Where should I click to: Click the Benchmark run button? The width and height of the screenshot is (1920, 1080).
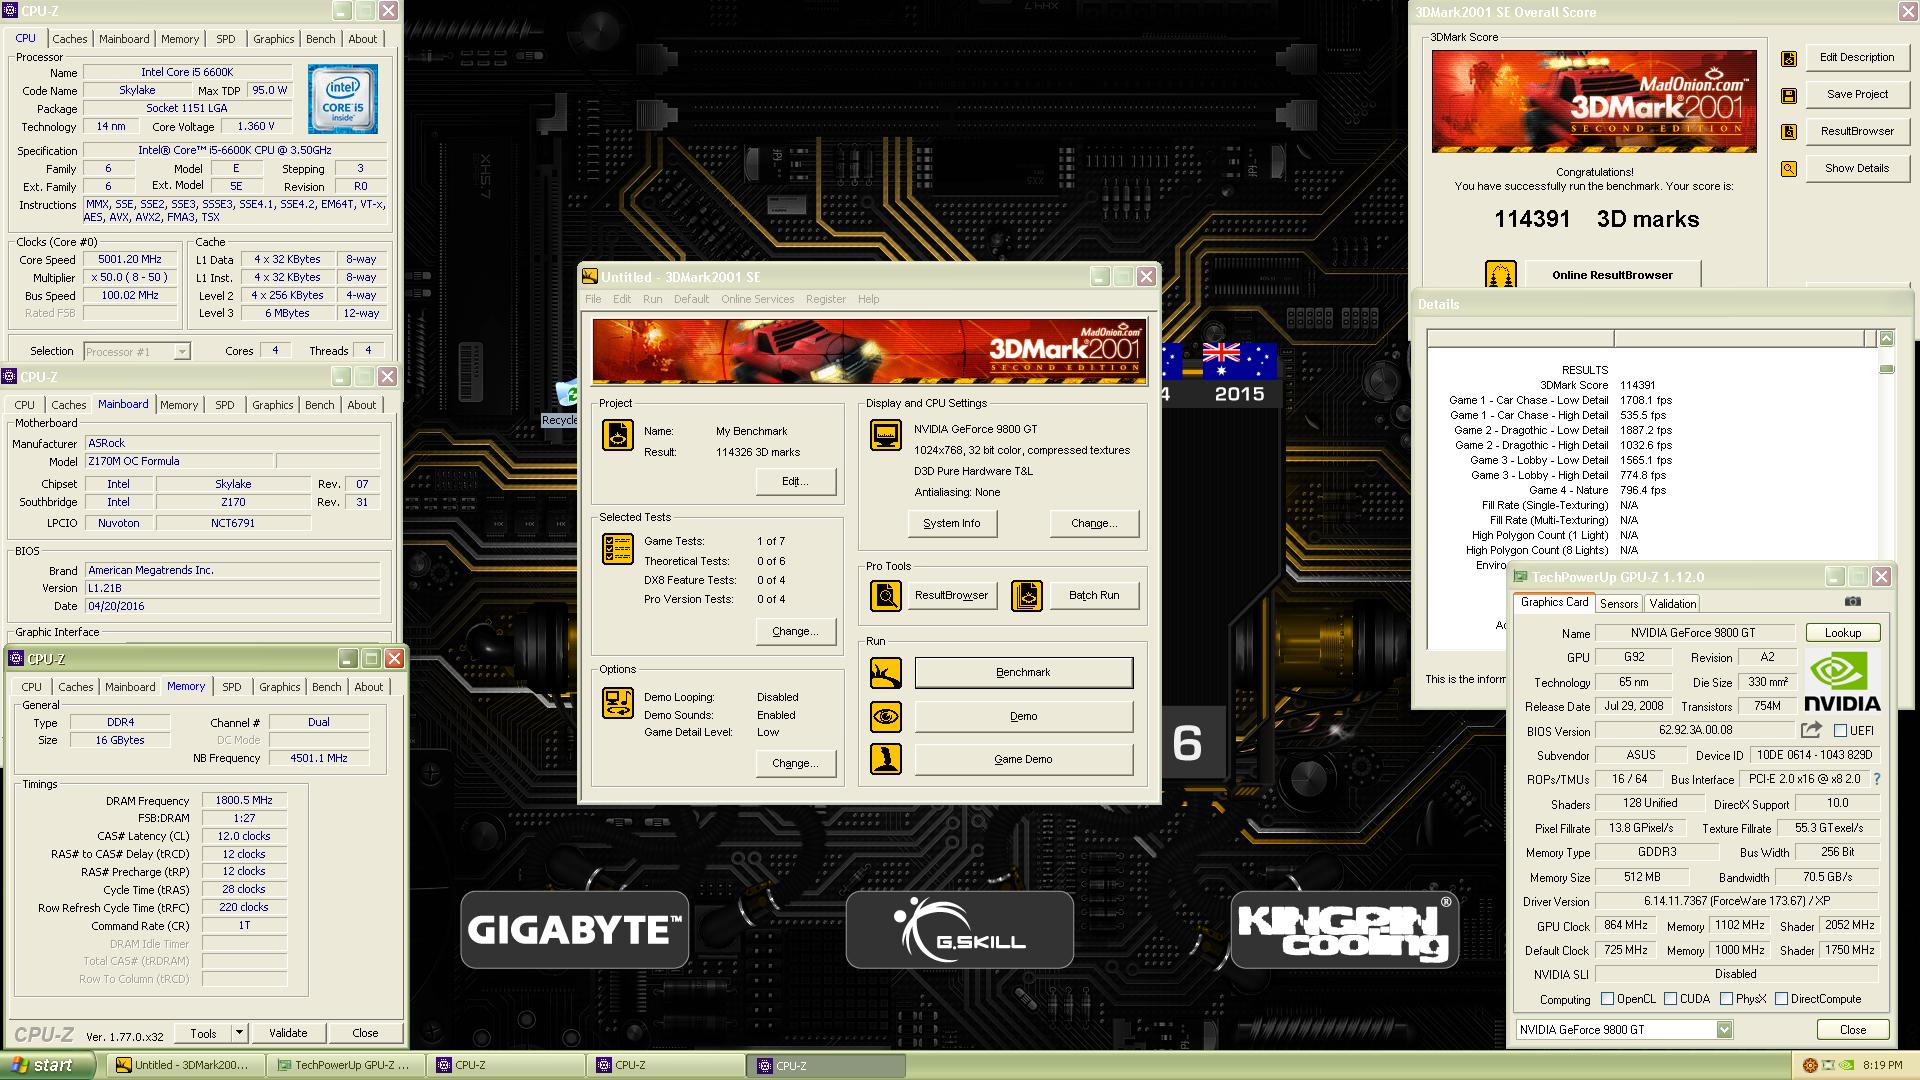tap(1023, 673)
